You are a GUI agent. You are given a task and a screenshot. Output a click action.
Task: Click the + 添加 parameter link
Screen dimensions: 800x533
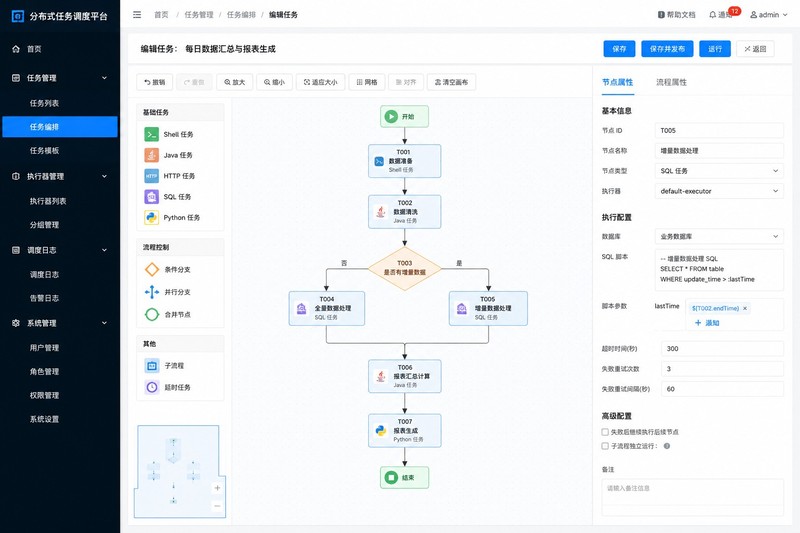(x=707, y=323)
